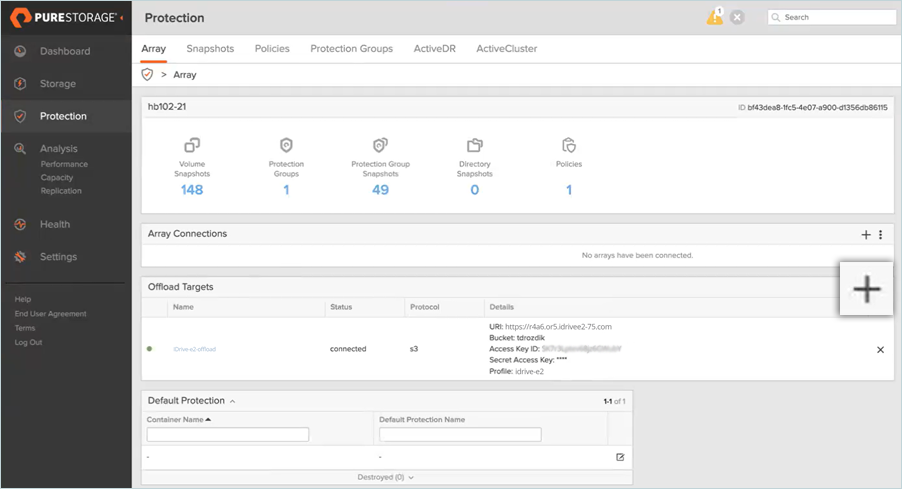Add an array connection with plus icon
Viewport: 902px width, 489px height.
click(x=866, y=234)
